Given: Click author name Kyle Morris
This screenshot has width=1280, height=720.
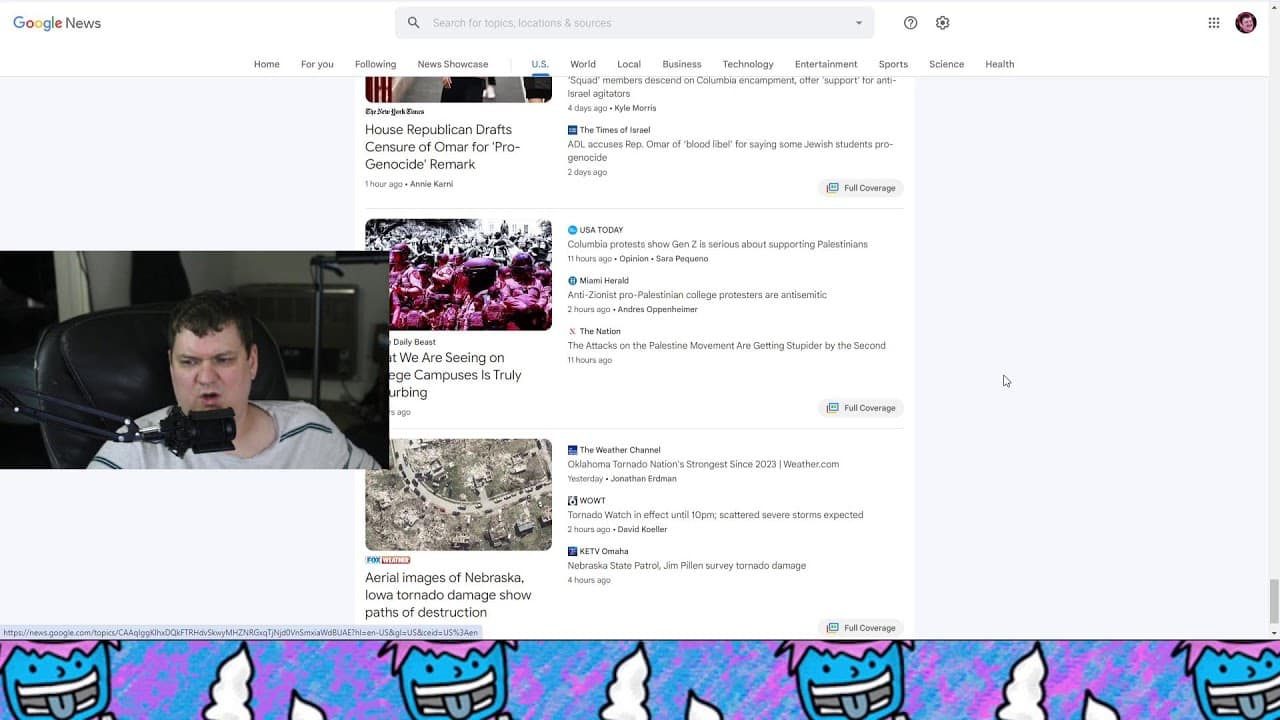Looking at the screenshot, I should pos(635,108).
